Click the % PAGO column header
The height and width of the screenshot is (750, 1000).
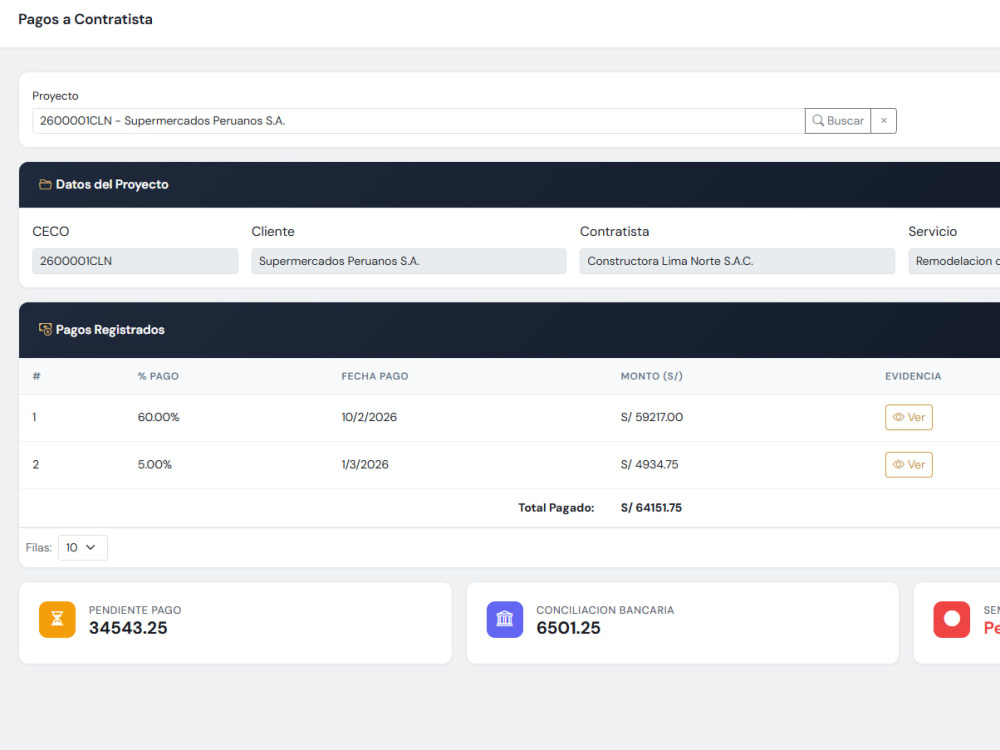click(158, 376)
